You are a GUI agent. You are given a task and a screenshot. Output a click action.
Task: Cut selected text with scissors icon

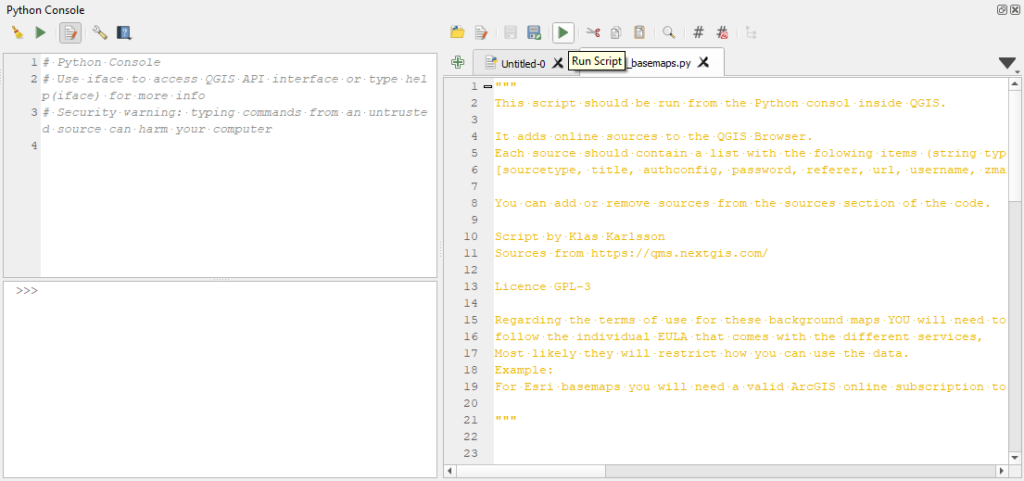point(593,33)
